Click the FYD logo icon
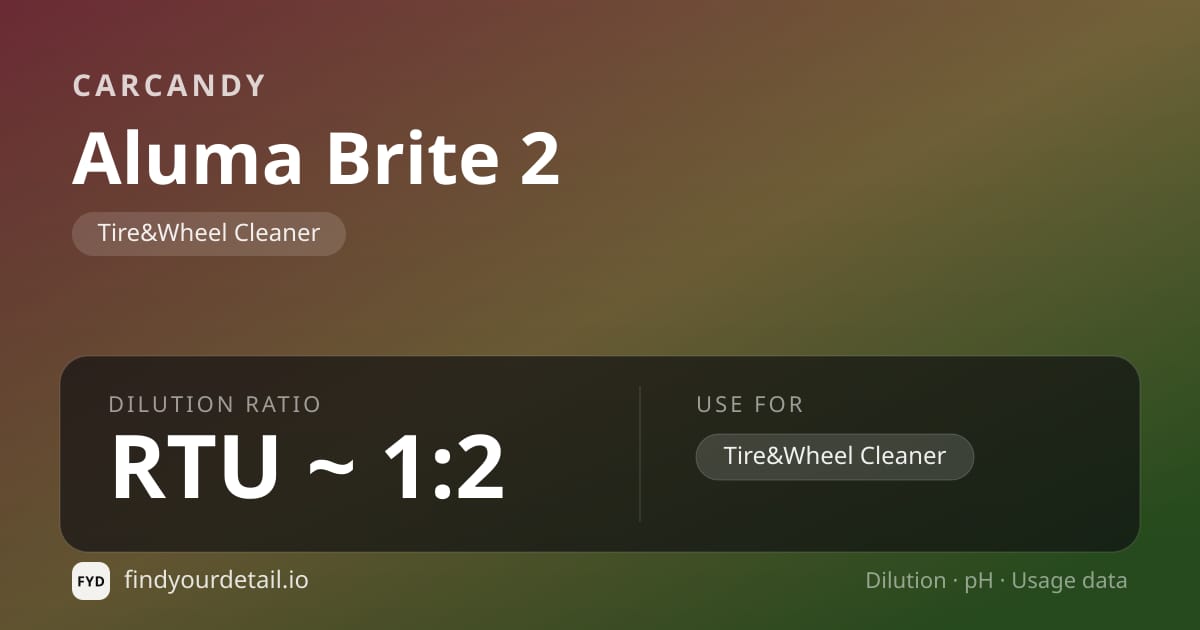1200x630 pixels. click(91, 581)
